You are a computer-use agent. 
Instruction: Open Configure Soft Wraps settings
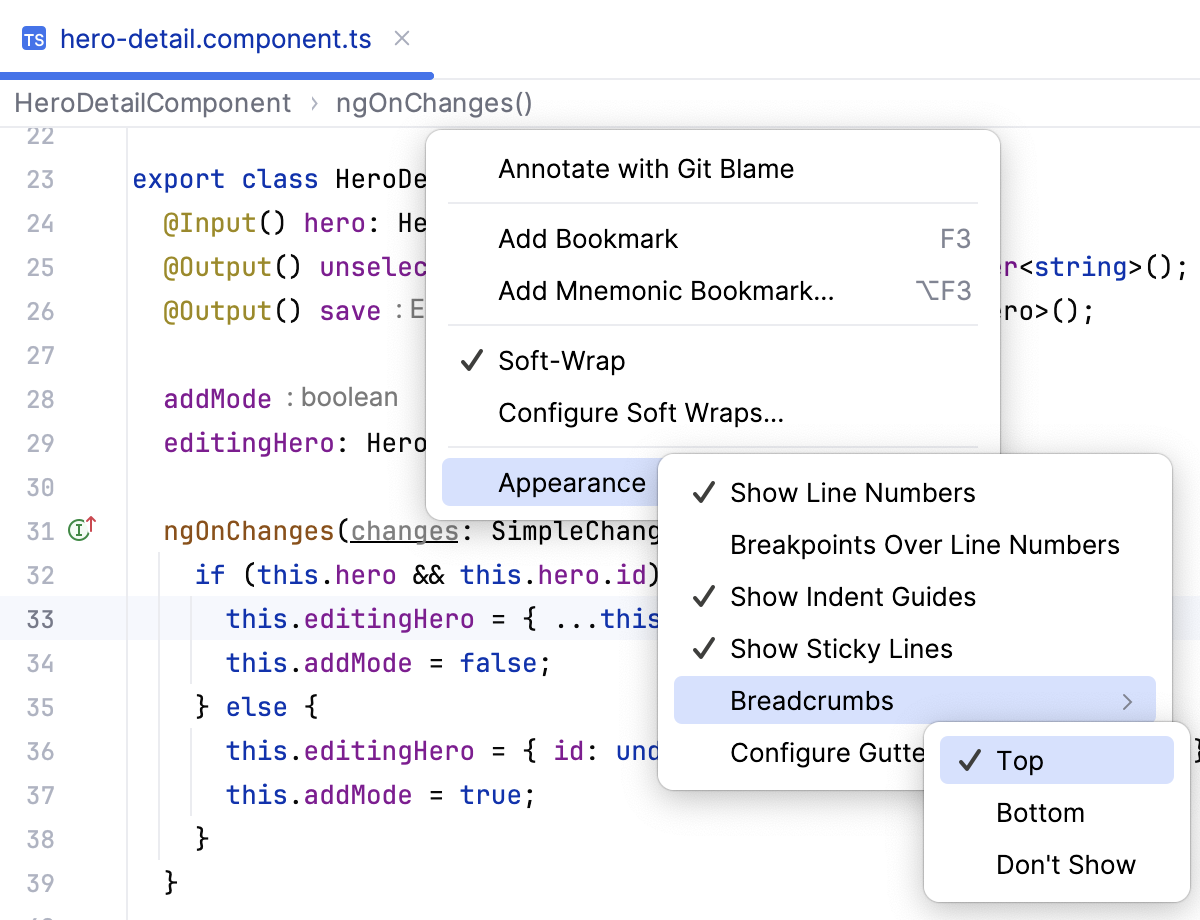tap(640, 413)
